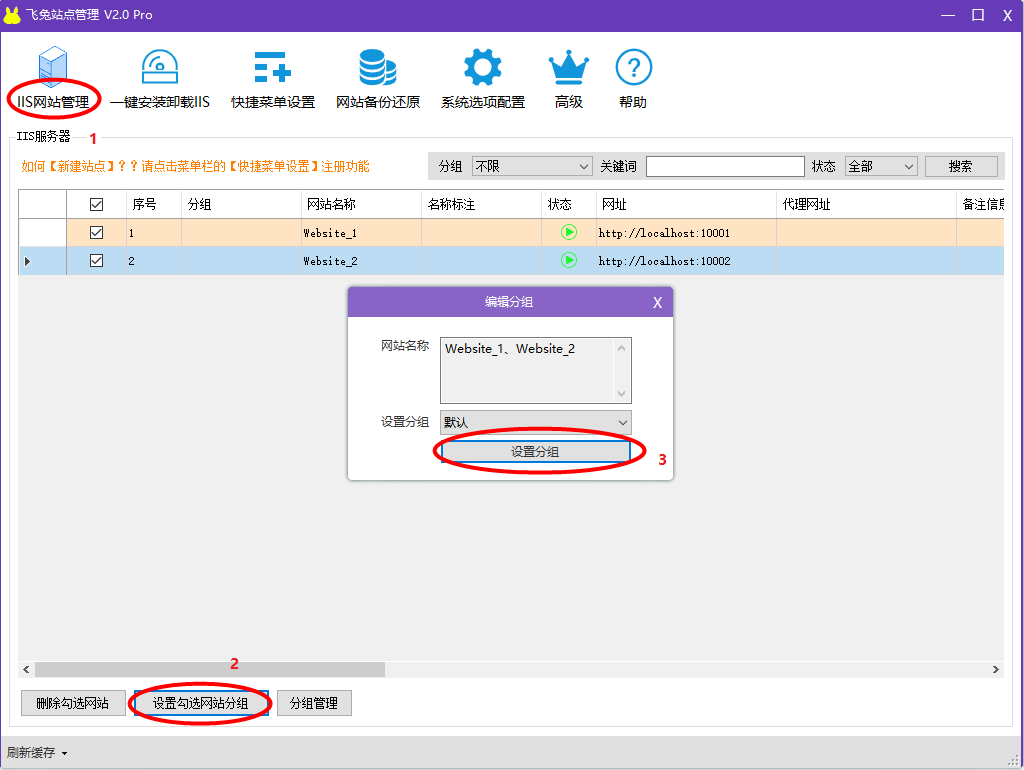This screenshot has height=770, width=1024.
Task: Open IIS网站管理 server icon
Action: pyautogui.click(x=53, y=68)
